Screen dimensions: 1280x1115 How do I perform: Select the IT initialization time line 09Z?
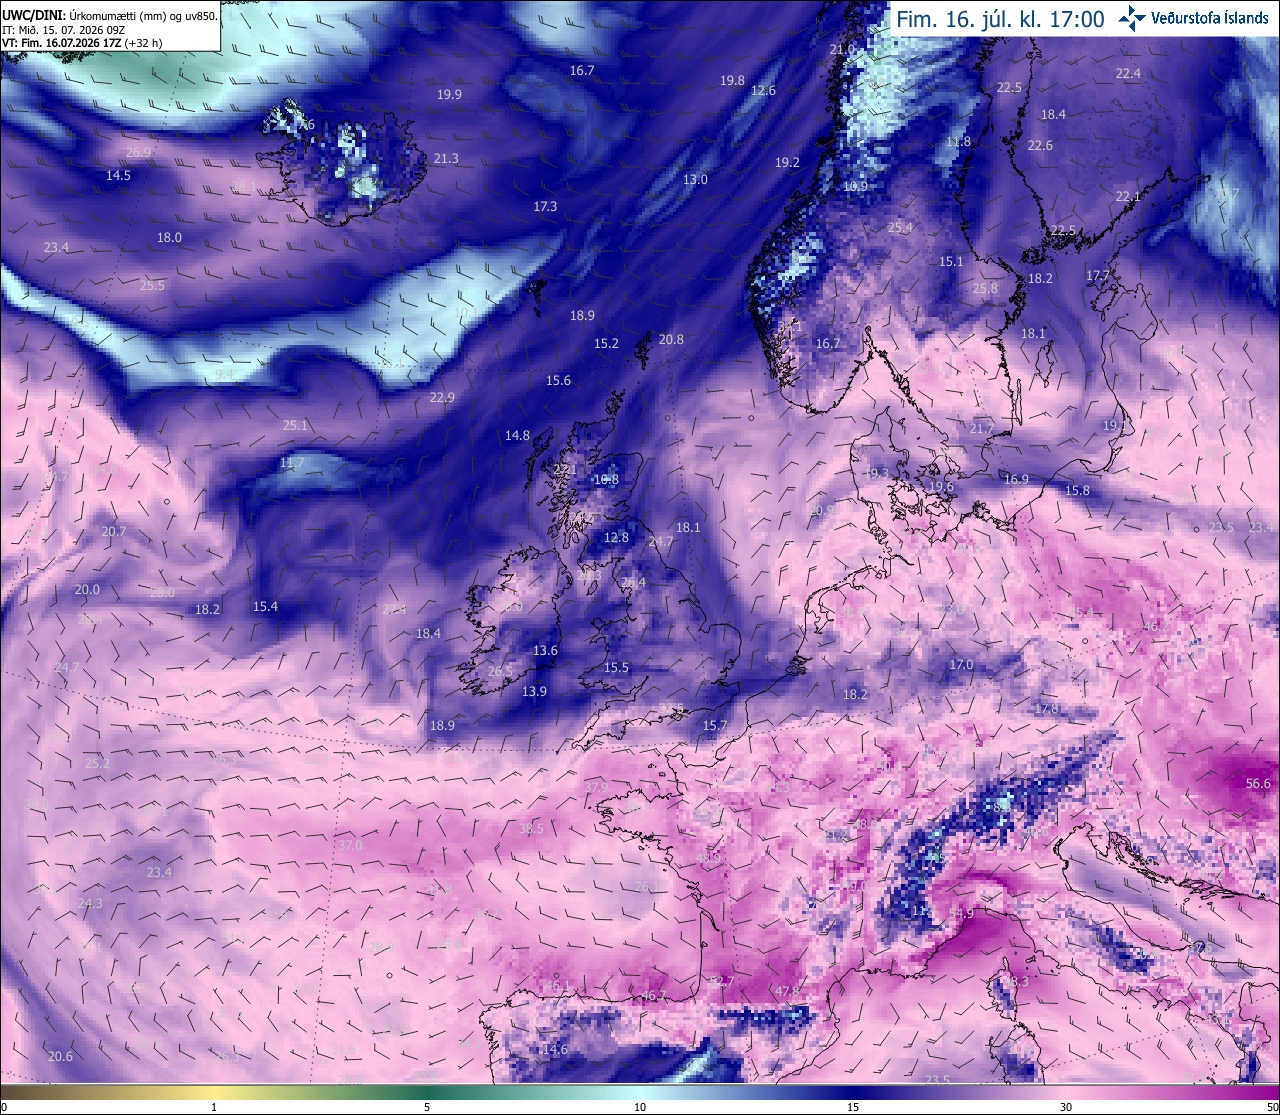click(x=63, y=29)
